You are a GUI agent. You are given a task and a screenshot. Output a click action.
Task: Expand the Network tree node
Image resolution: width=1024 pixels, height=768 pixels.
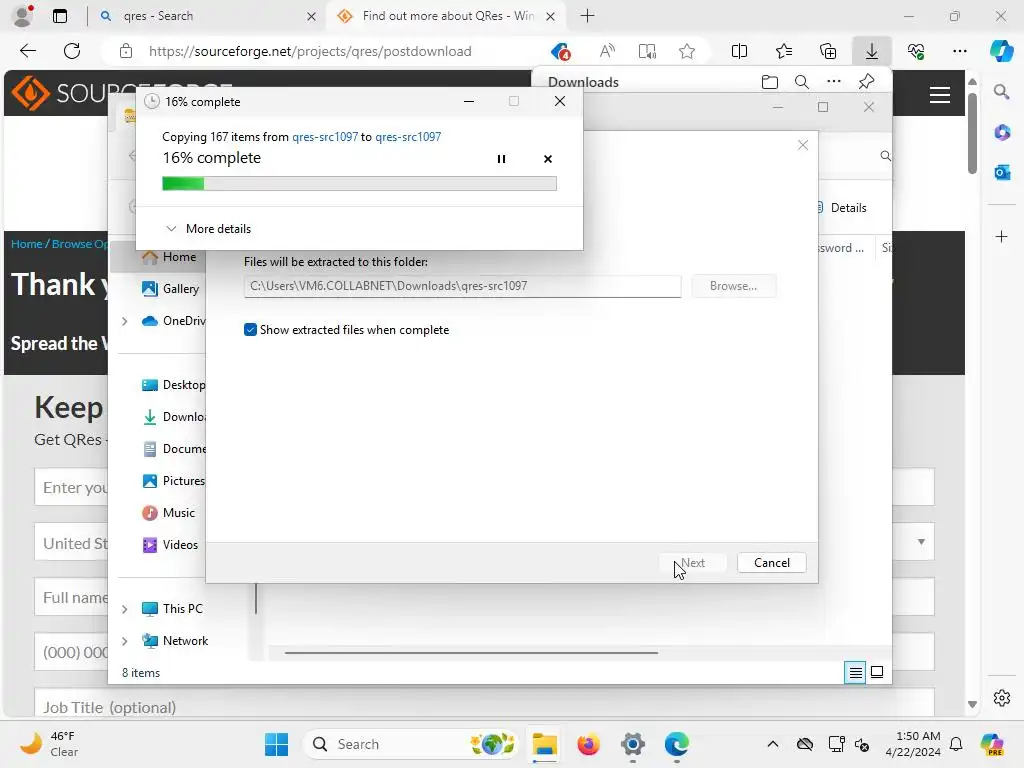tap(125, 641)
